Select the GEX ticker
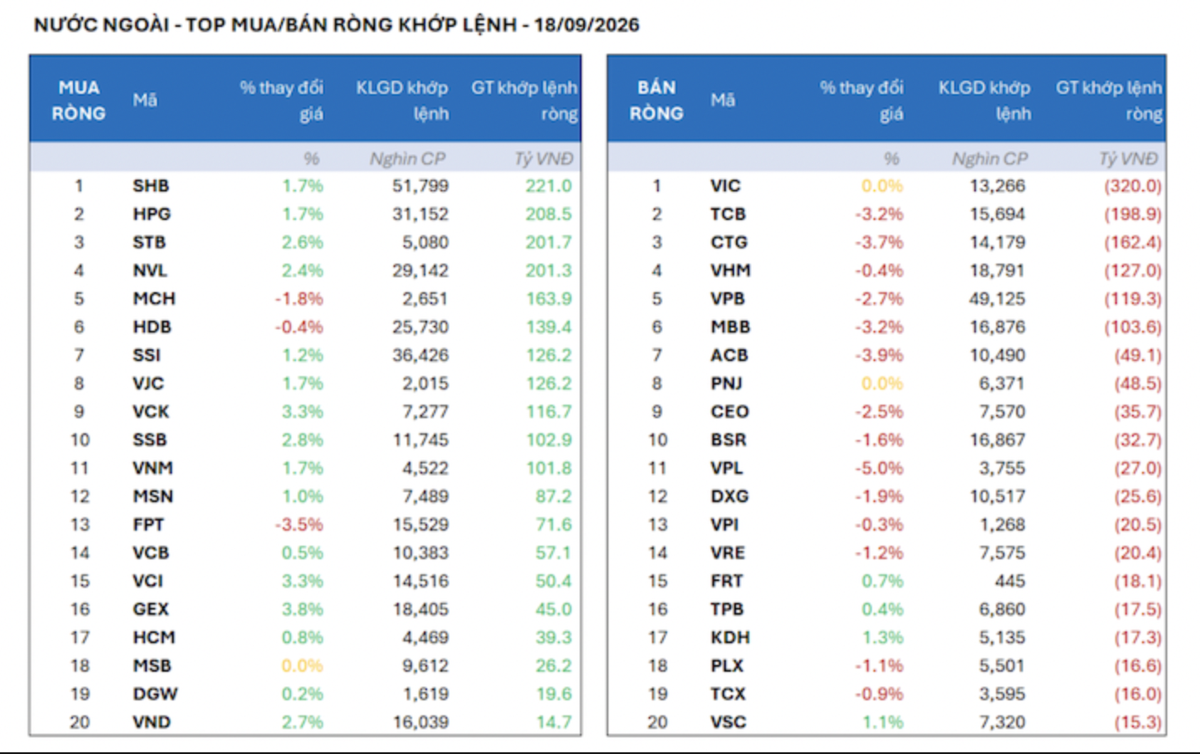The width and height of the screenshot is (1200, 754). 151,609
